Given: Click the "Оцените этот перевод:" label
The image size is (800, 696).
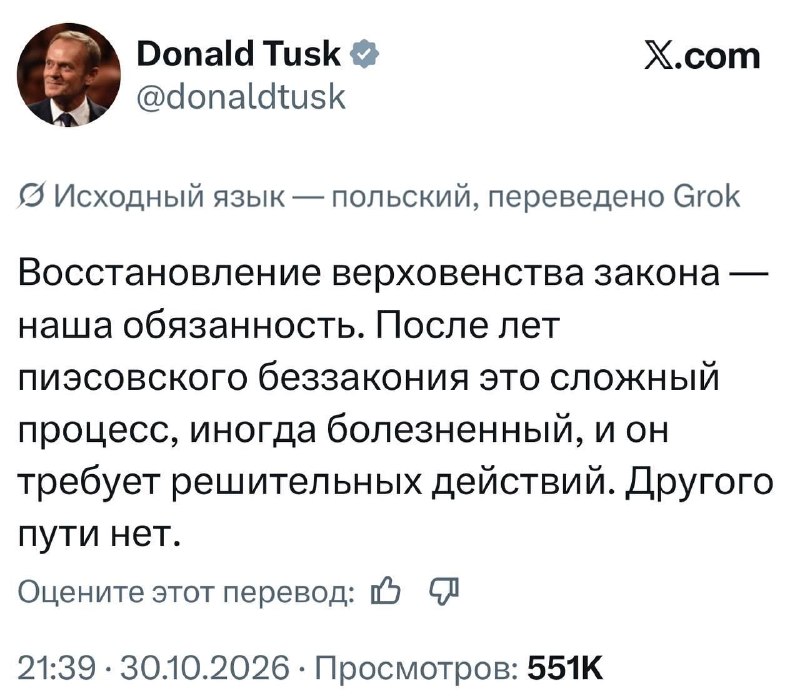Looking at the screenshot, I should pyautogui.click(x=187, y=592).
